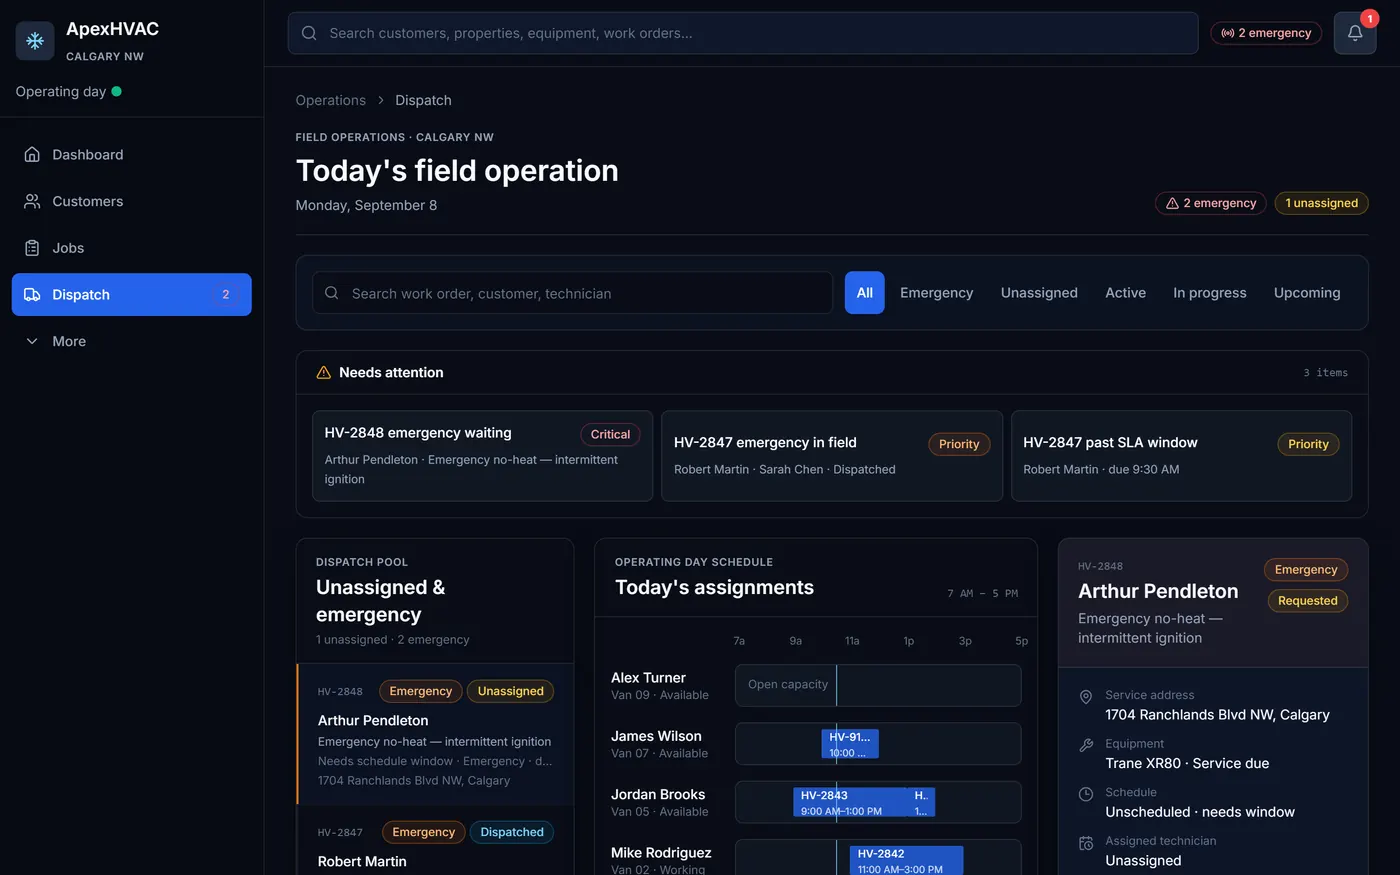Screen dimensions: 1400x875
Task: Switch to the Unassigned filter tab
Action: click(x=1039, y=293)
